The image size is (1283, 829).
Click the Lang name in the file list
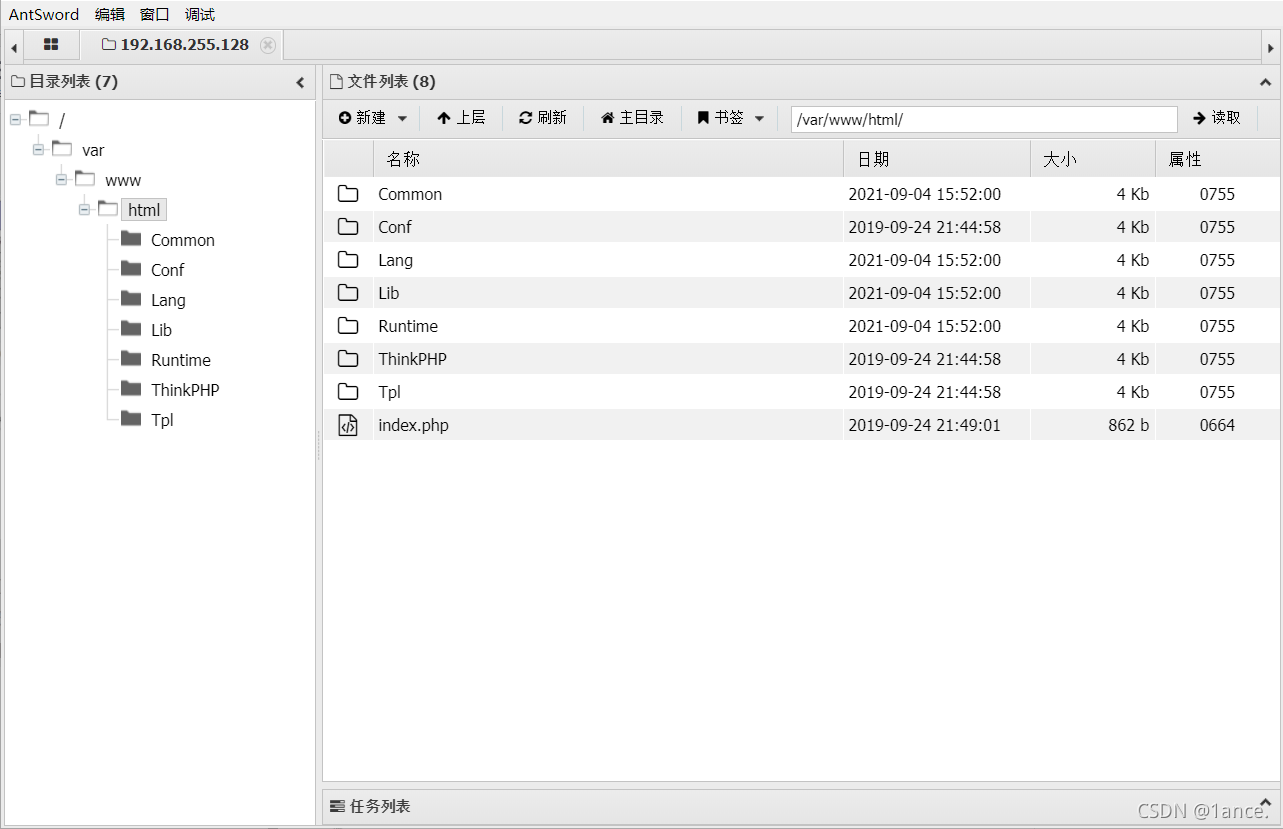pos(395,260)
